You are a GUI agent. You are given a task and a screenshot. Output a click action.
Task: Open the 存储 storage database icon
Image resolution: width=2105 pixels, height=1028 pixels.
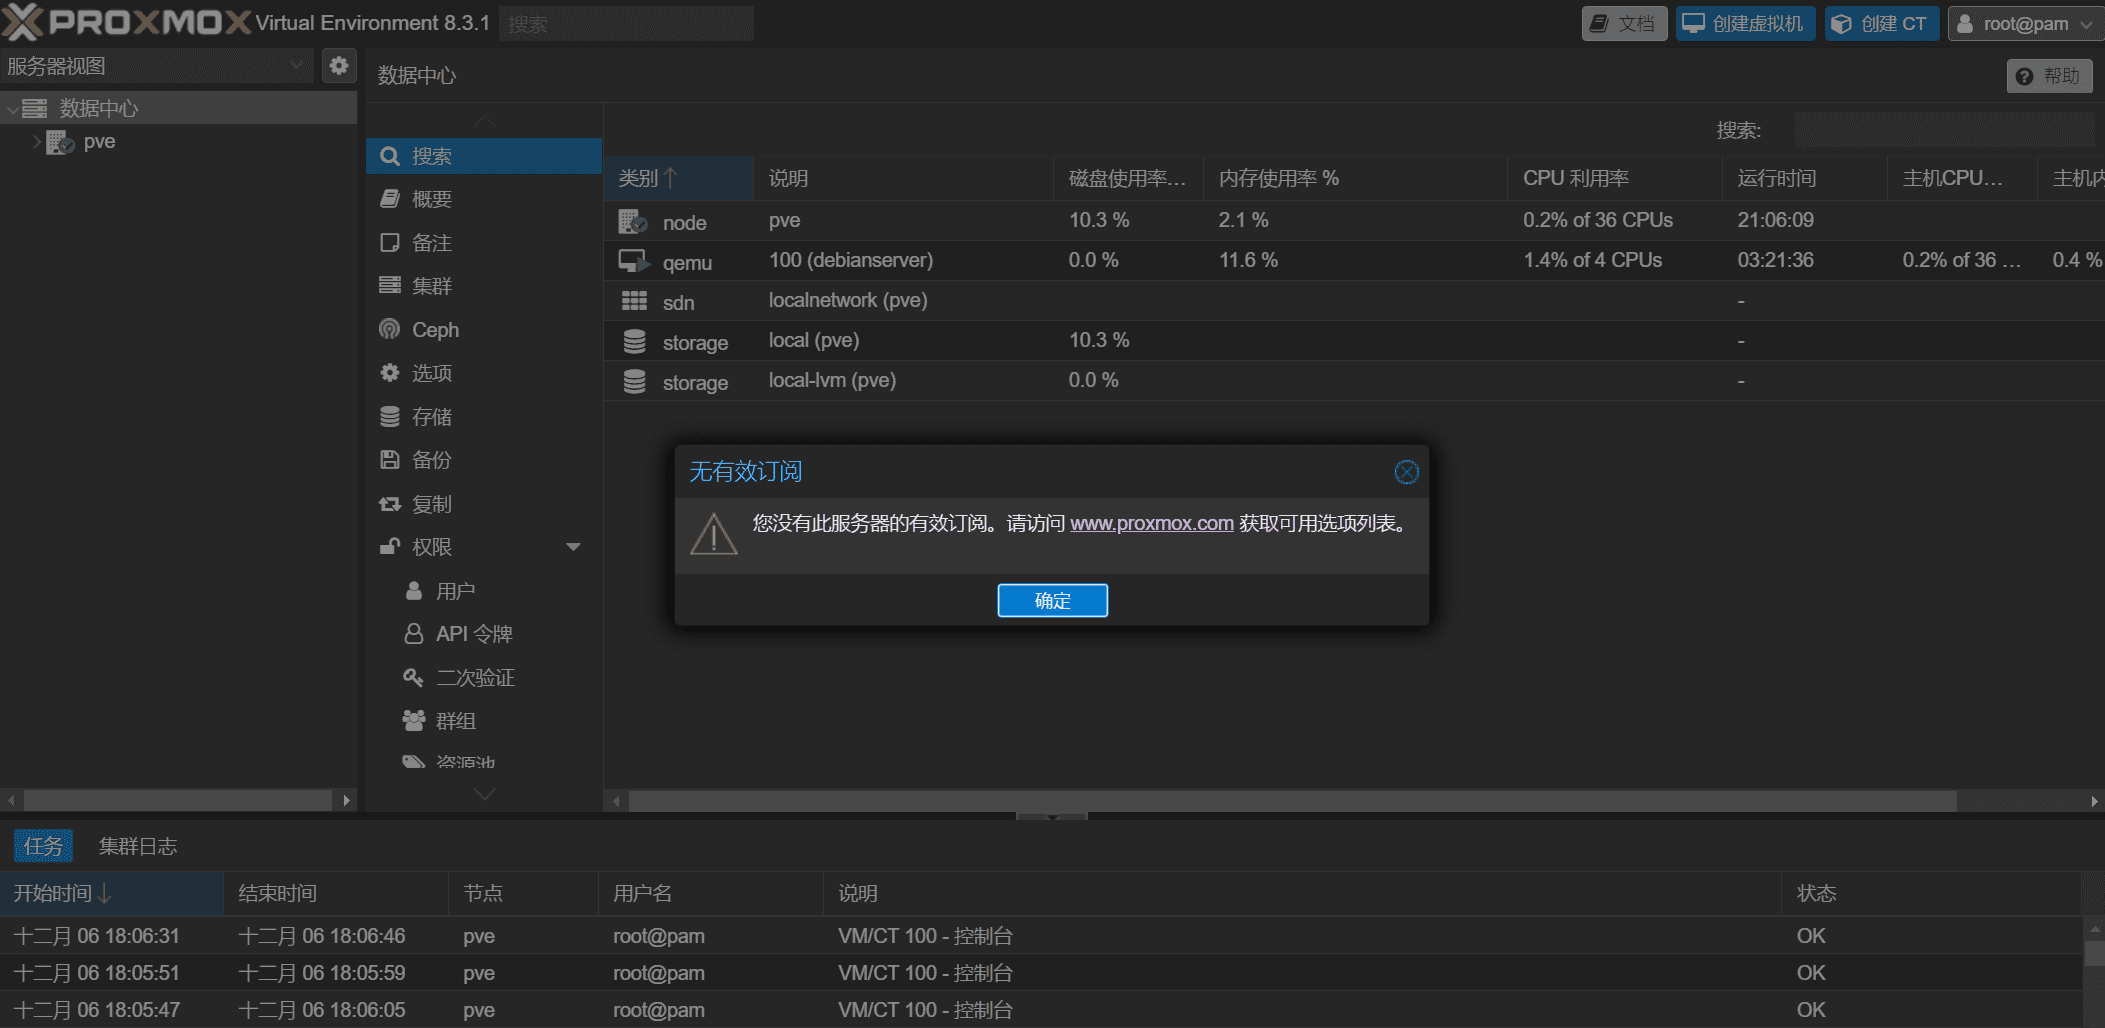coord(390,417)
